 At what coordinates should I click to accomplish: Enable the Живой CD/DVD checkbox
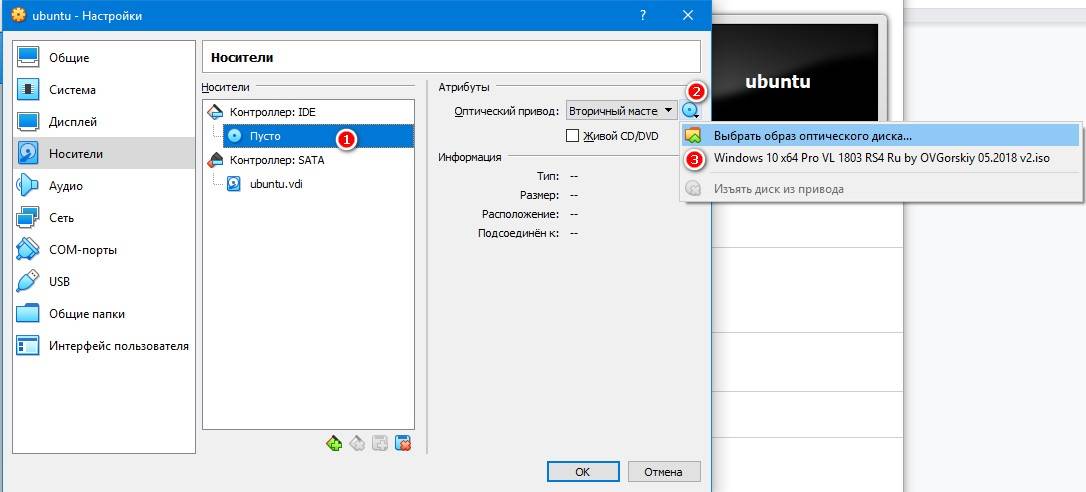pyautogui.click(x=573, y=136)
